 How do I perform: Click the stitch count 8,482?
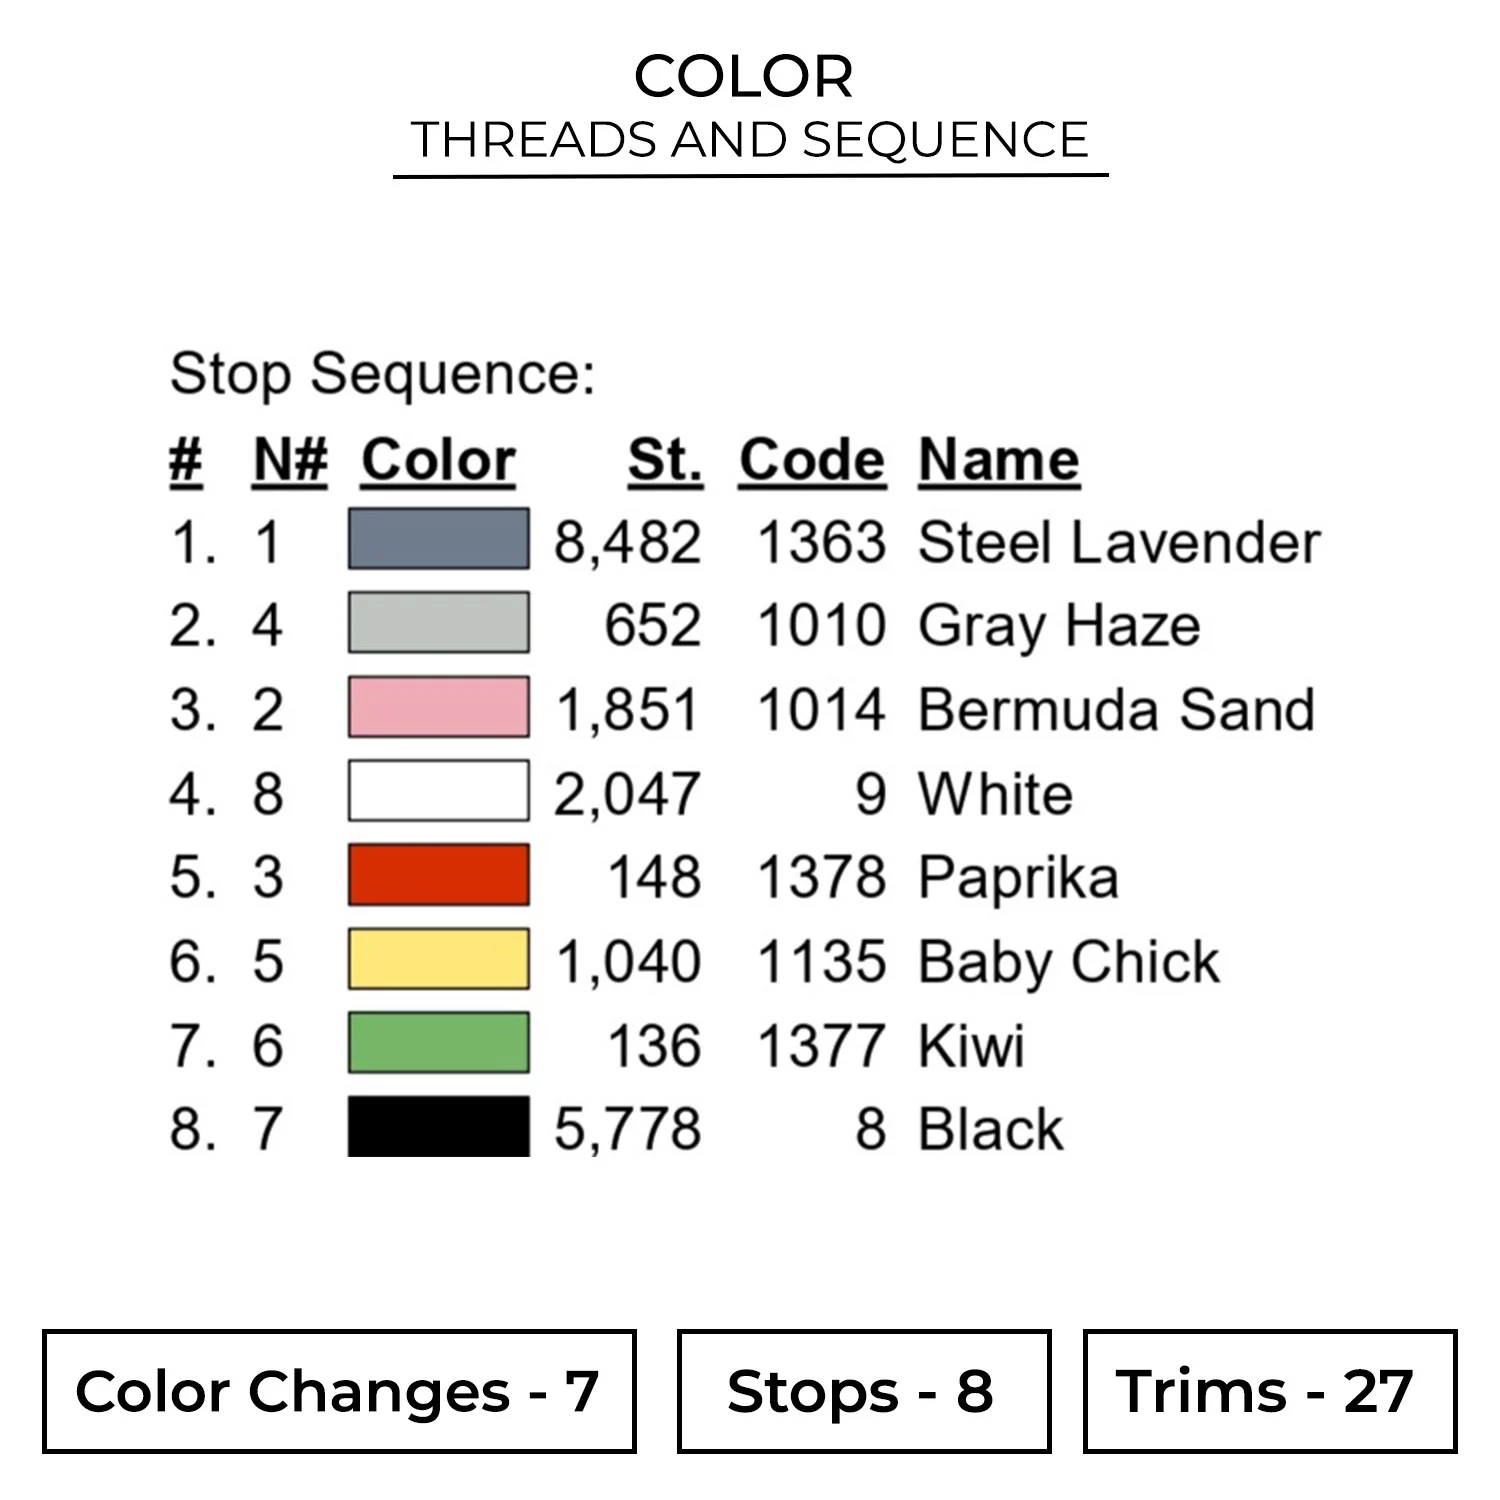(627, 543)
